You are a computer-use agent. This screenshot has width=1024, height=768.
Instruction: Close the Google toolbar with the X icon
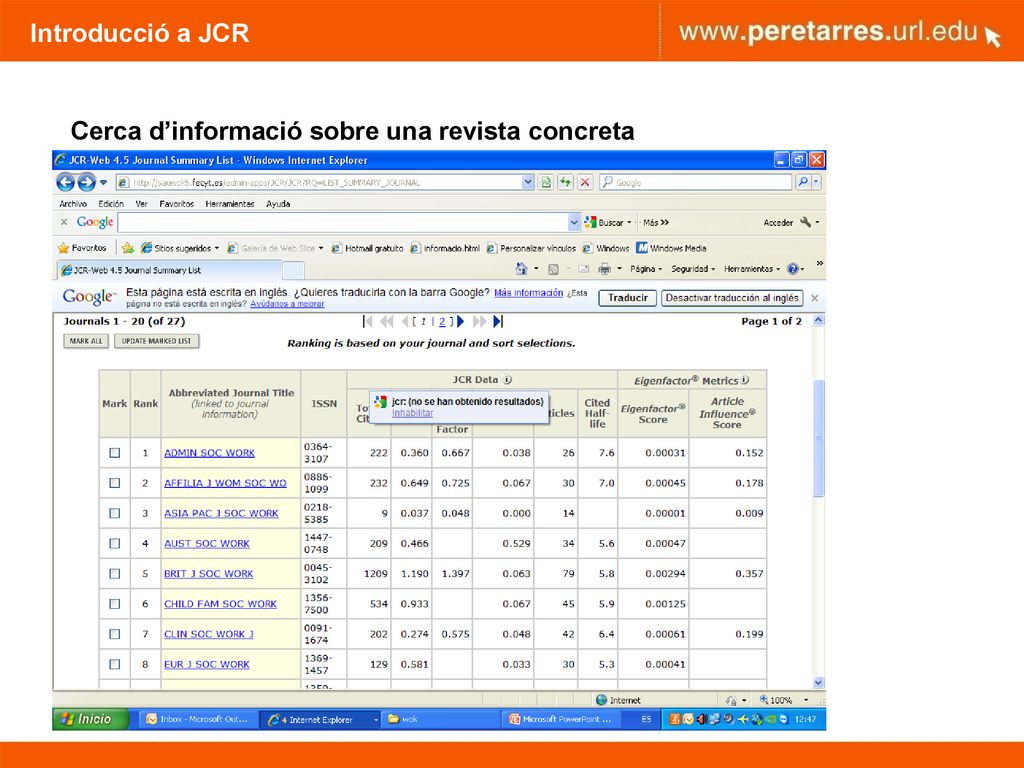coord(64,222)
